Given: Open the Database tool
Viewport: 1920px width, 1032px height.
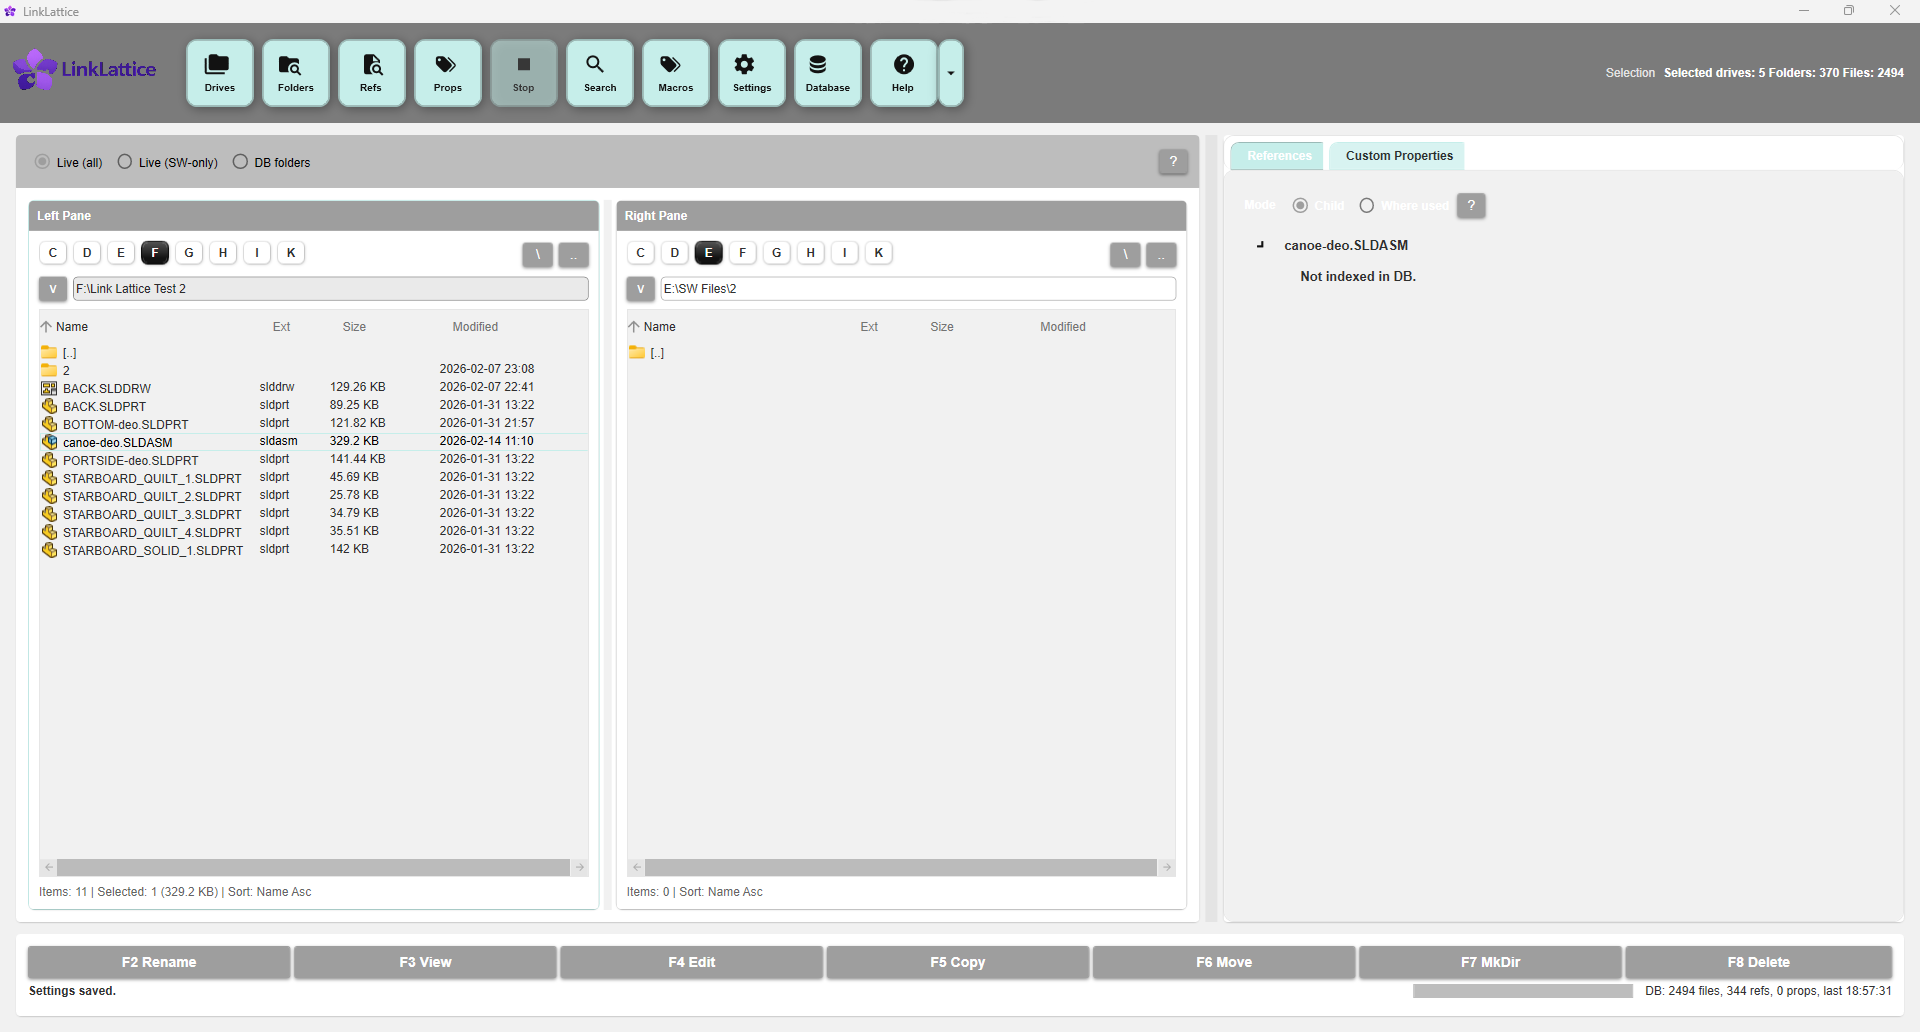Looking at the screenshot, I should tap(827, 72).
